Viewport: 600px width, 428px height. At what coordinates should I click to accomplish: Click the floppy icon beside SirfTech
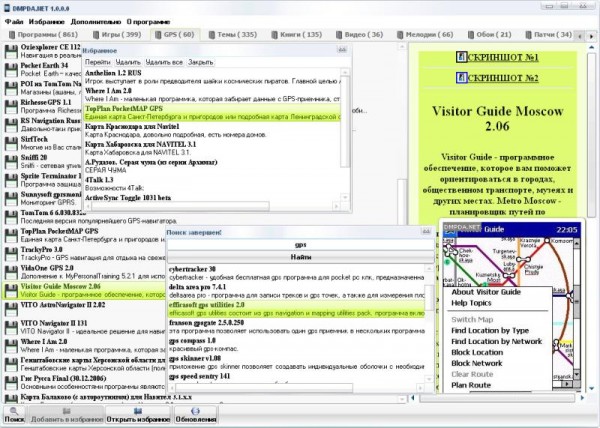point(11,143)
